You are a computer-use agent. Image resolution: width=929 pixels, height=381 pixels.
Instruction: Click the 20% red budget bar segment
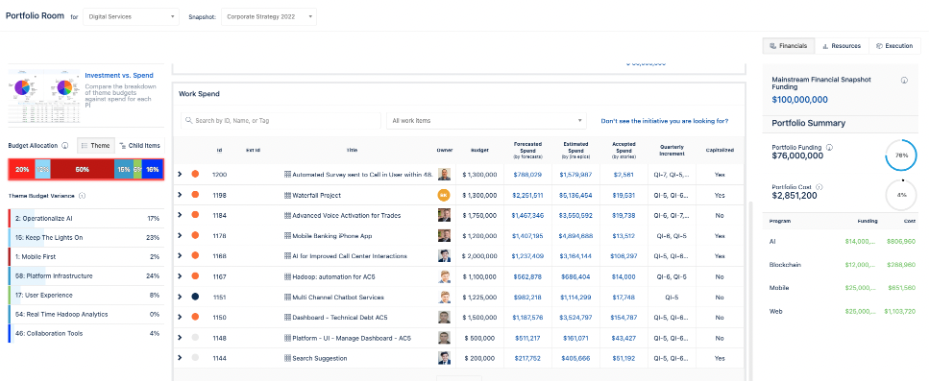click(x=22, y=169)
